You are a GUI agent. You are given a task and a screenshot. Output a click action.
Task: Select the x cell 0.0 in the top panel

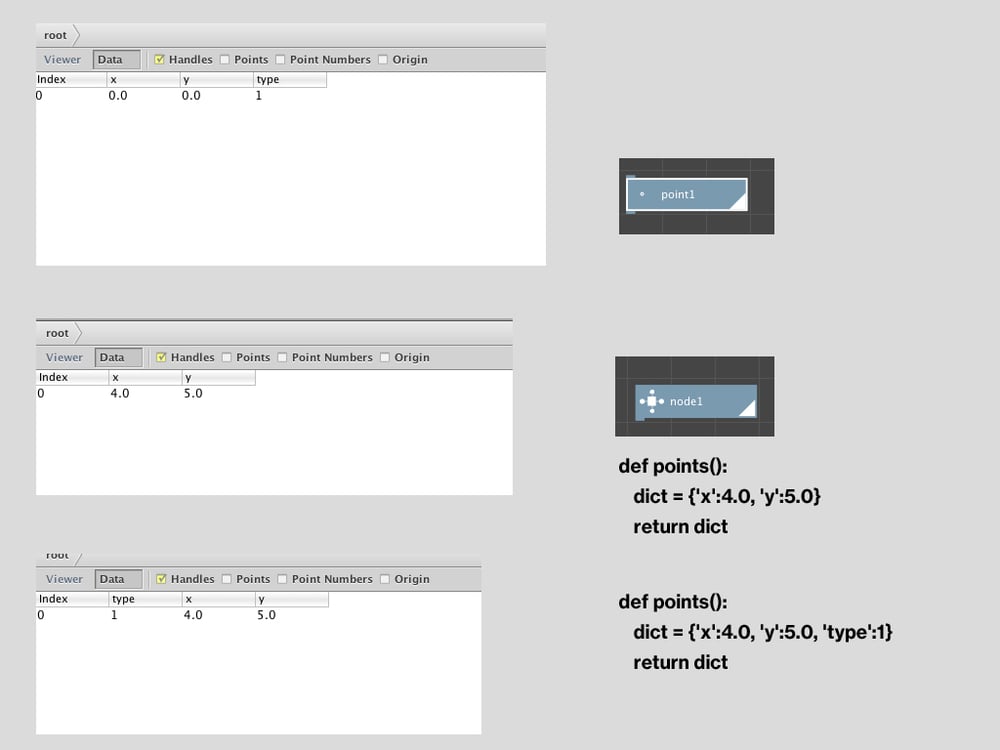click(x=118, y=96)
